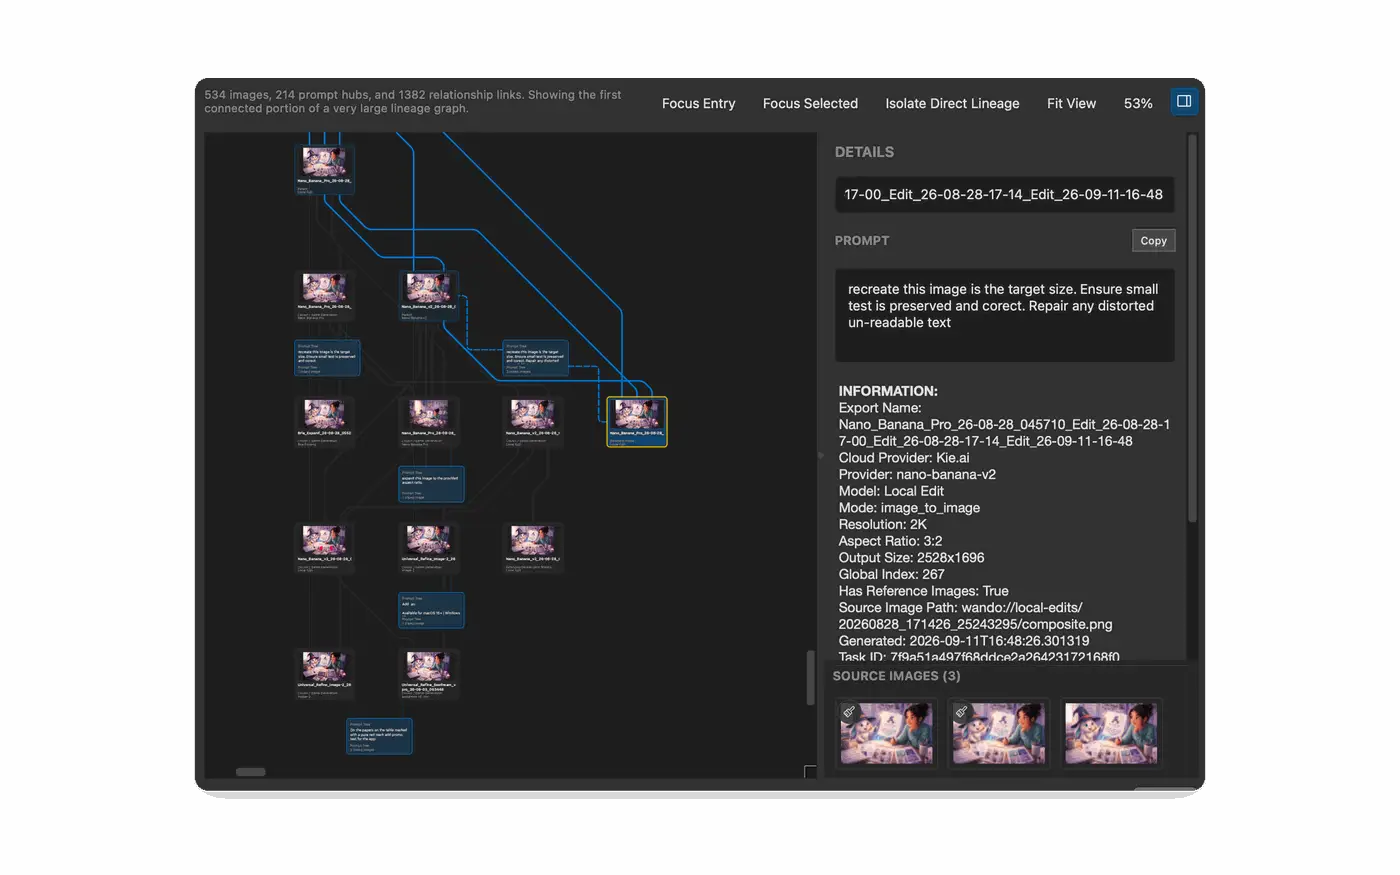
Task: Open the second source image thumbnail
Action: pyautogui.click(x=998, y=733)
